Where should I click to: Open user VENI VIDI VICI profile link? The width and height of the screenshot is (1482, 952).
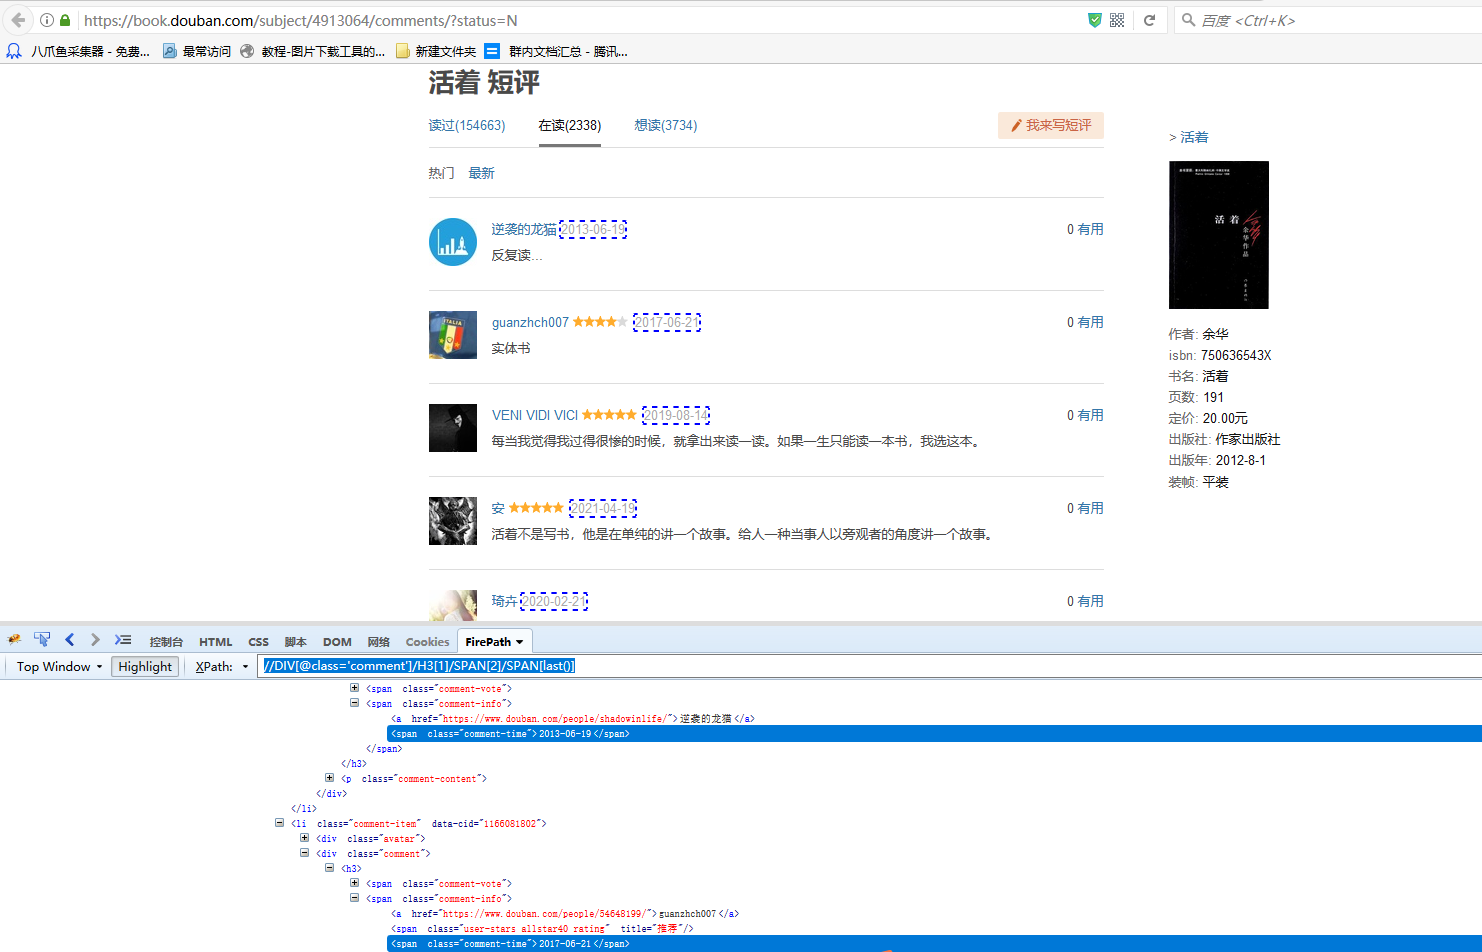[x=535, y=415]
